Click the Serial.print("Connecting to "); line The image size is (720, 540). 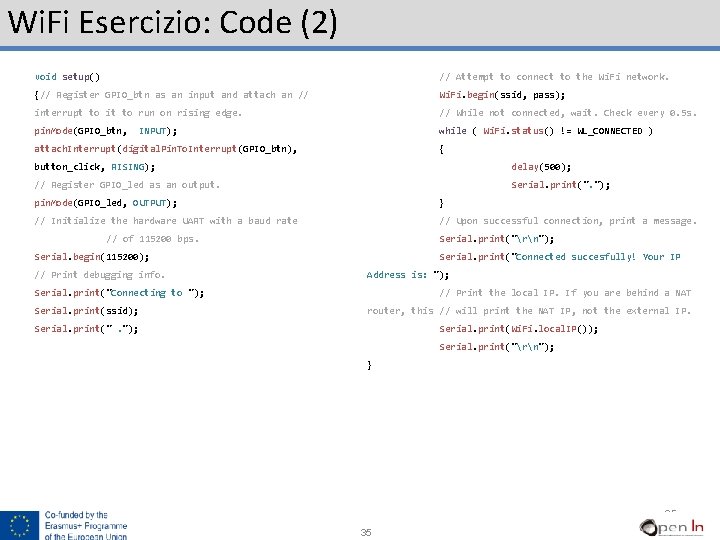click(x=119, y=292)
